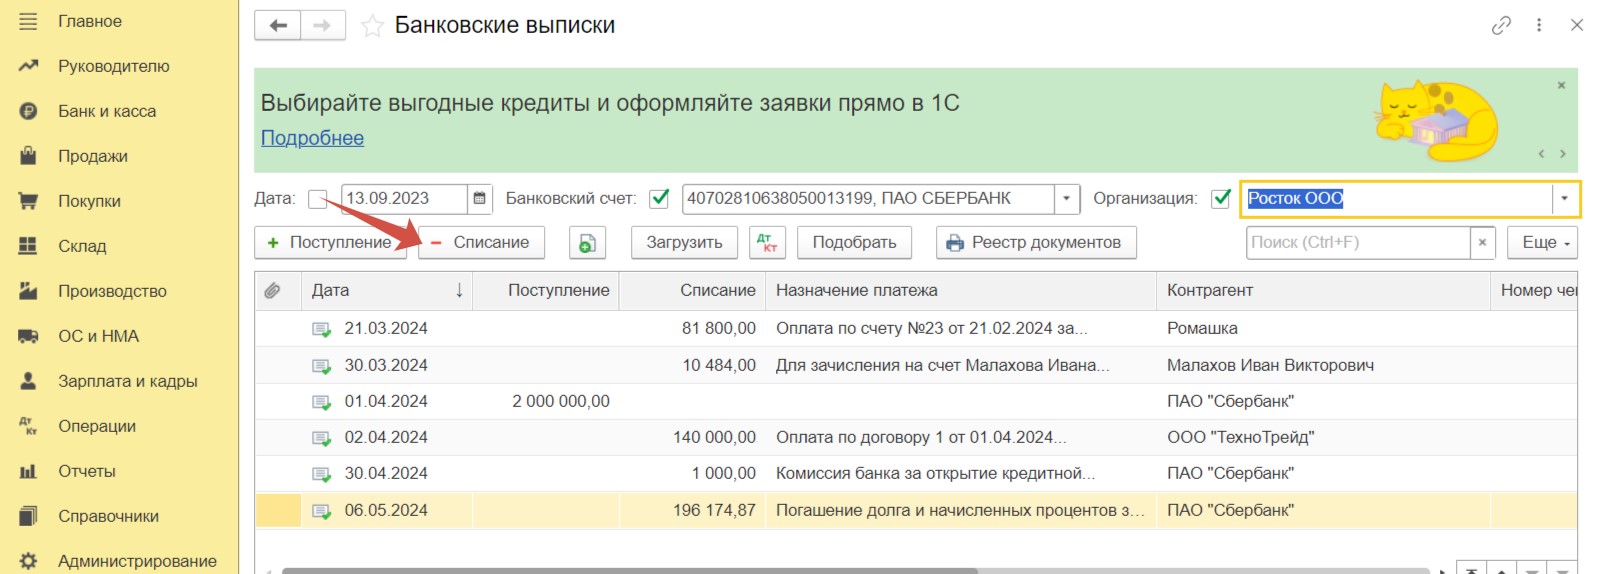Follow the Подробнее link in banner

coord(312,138)
